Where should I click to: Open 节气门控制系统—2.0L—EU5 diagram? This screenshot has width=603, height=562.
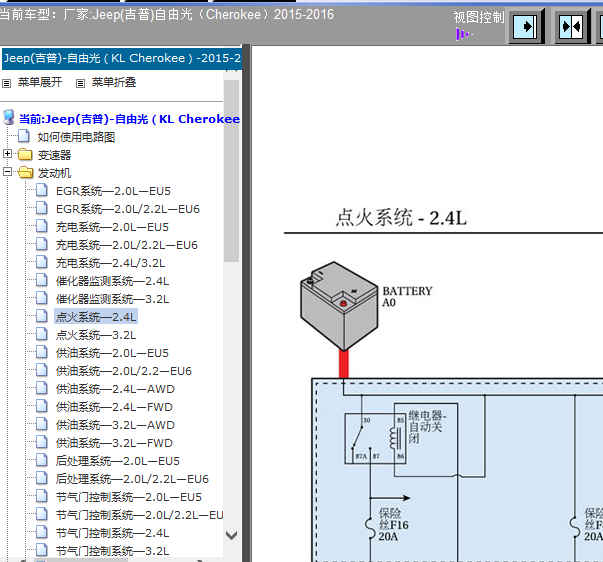pos(128,497)
